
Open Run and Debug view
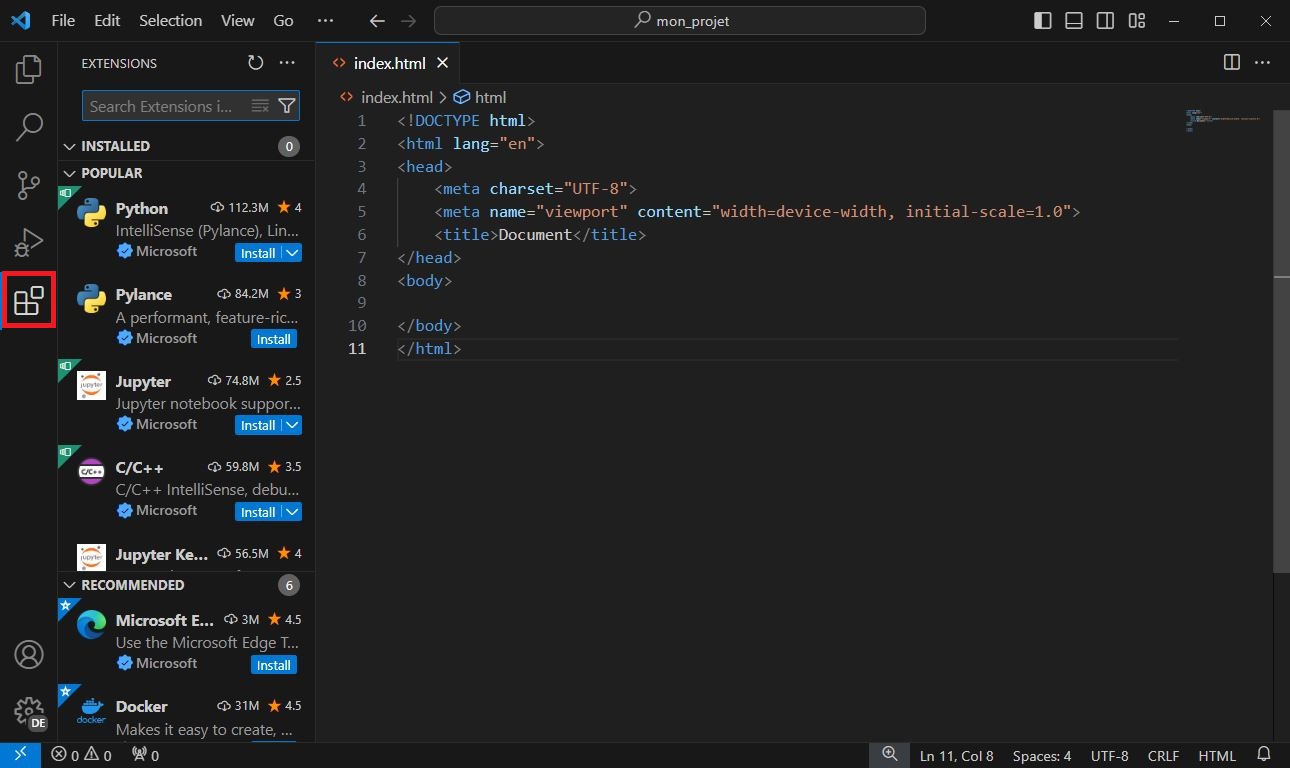click(29, 242)
